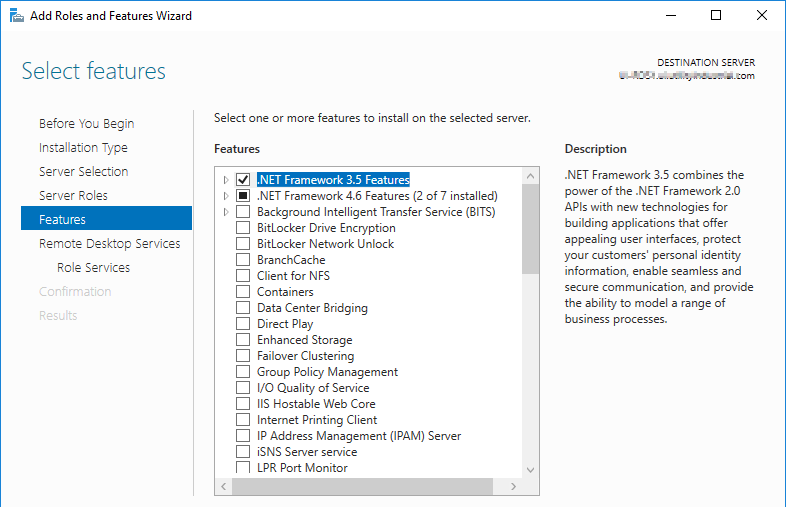Viewport: 786px width, 507px height.
Task: Click horizontal scroll right arrow
Action: (x=513, y=486)
